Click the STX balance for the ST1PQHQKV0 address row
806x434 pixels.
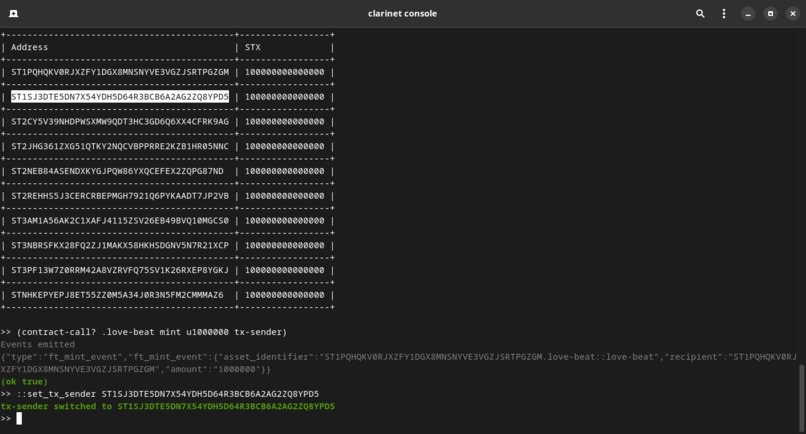tap(284, 72)
